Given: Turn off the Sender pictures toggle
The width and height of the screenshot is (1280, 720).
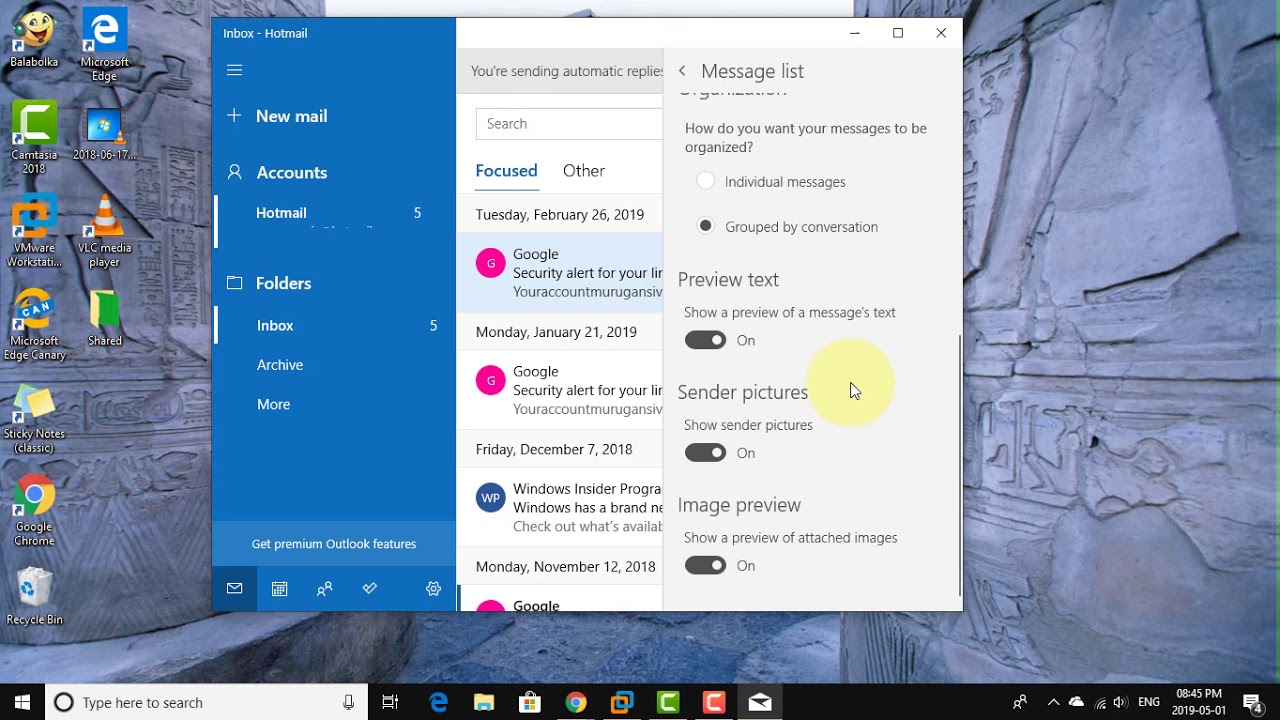Looking at the screenshot, I should [x=706, y=453].
